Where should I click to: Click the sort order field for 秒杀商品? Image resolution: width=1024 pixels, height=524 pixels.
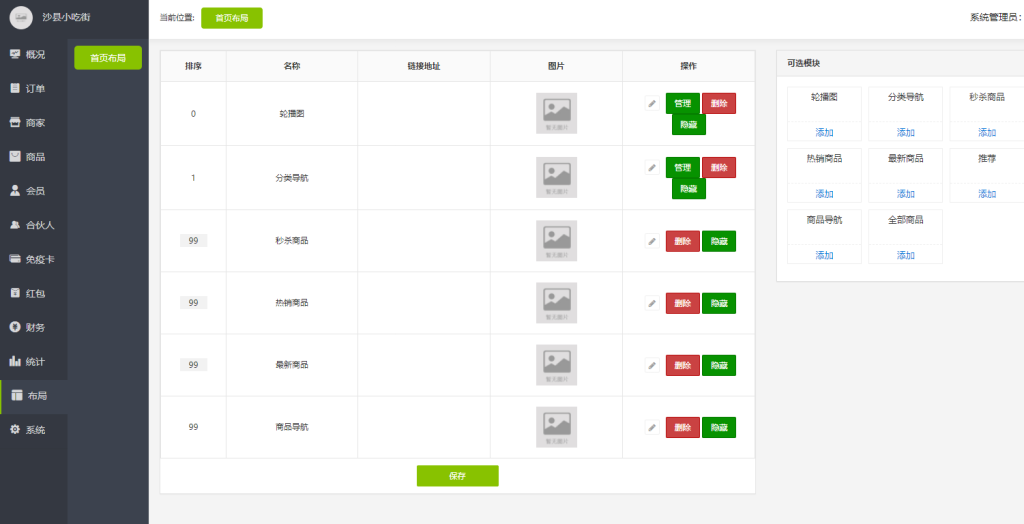click(193, 240)
